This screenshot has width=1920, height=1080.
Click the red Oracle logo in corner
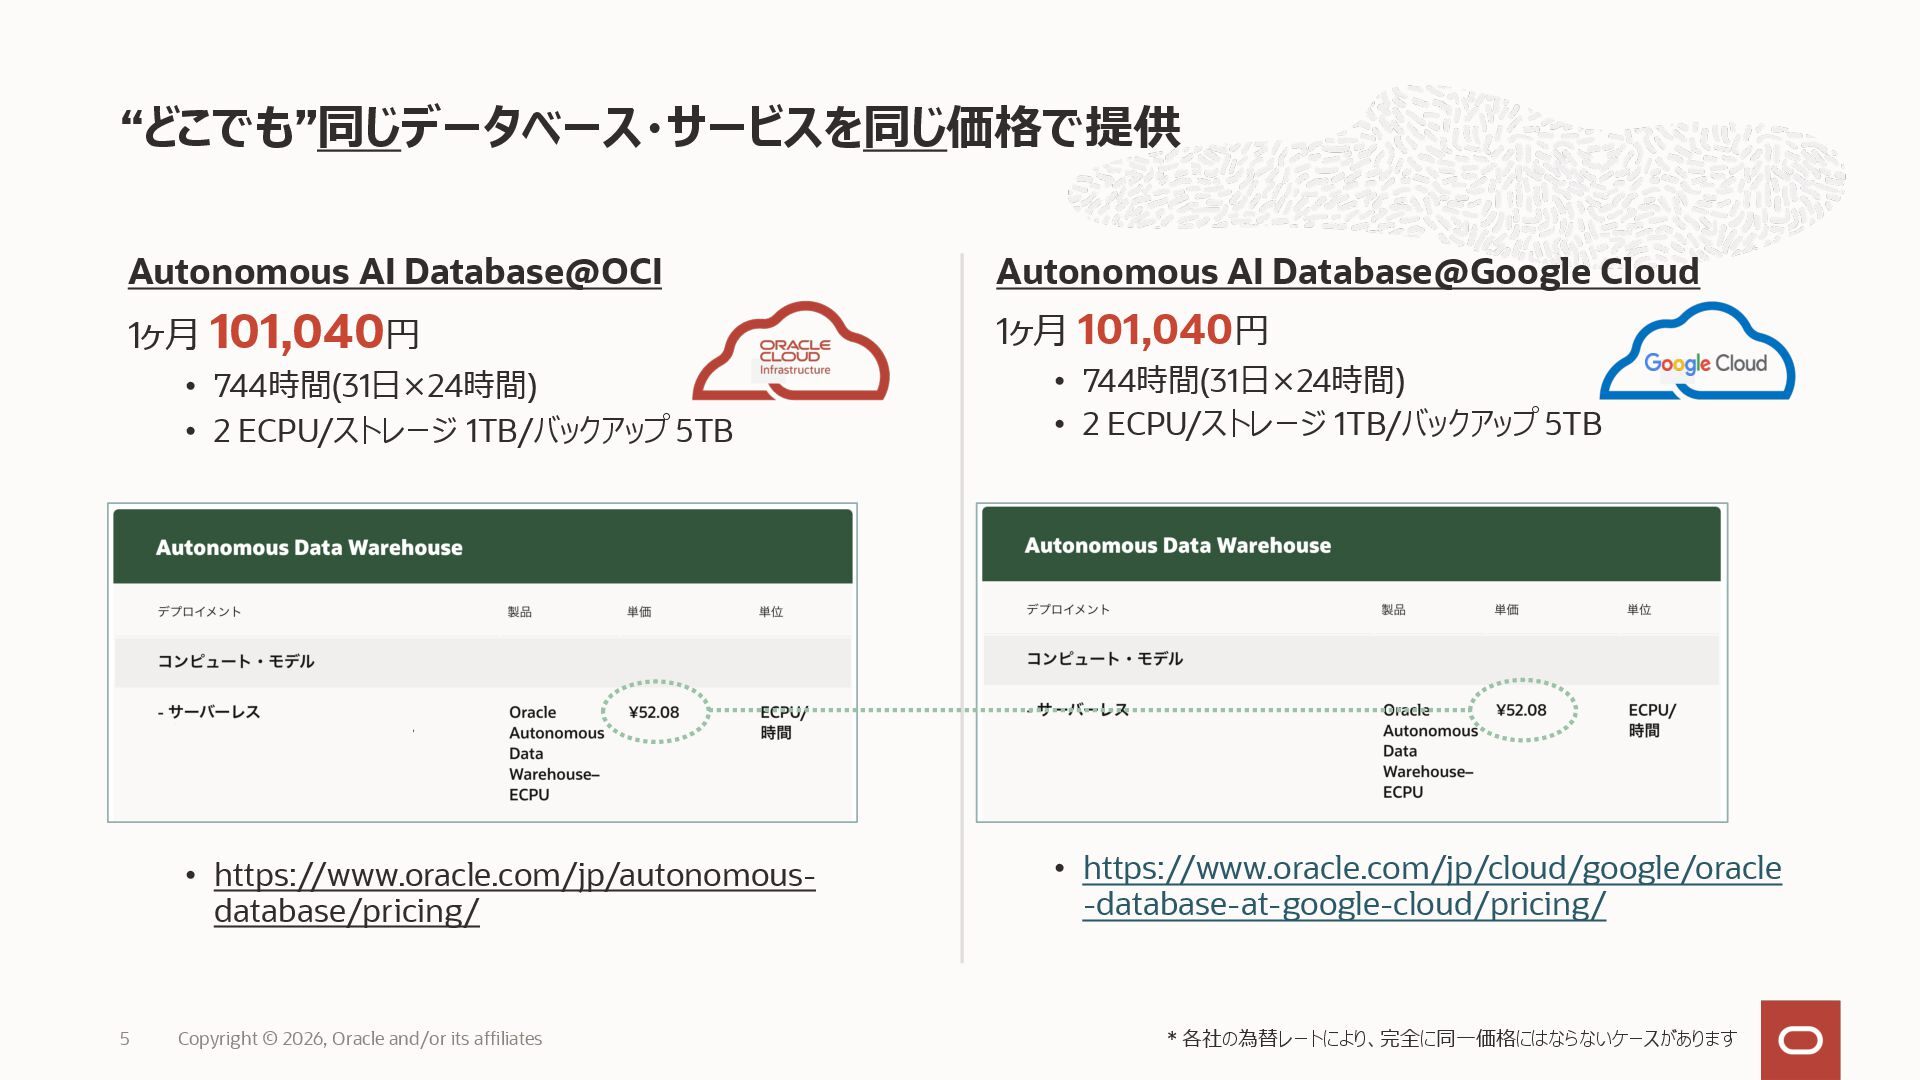[x=1800, y=1040]
